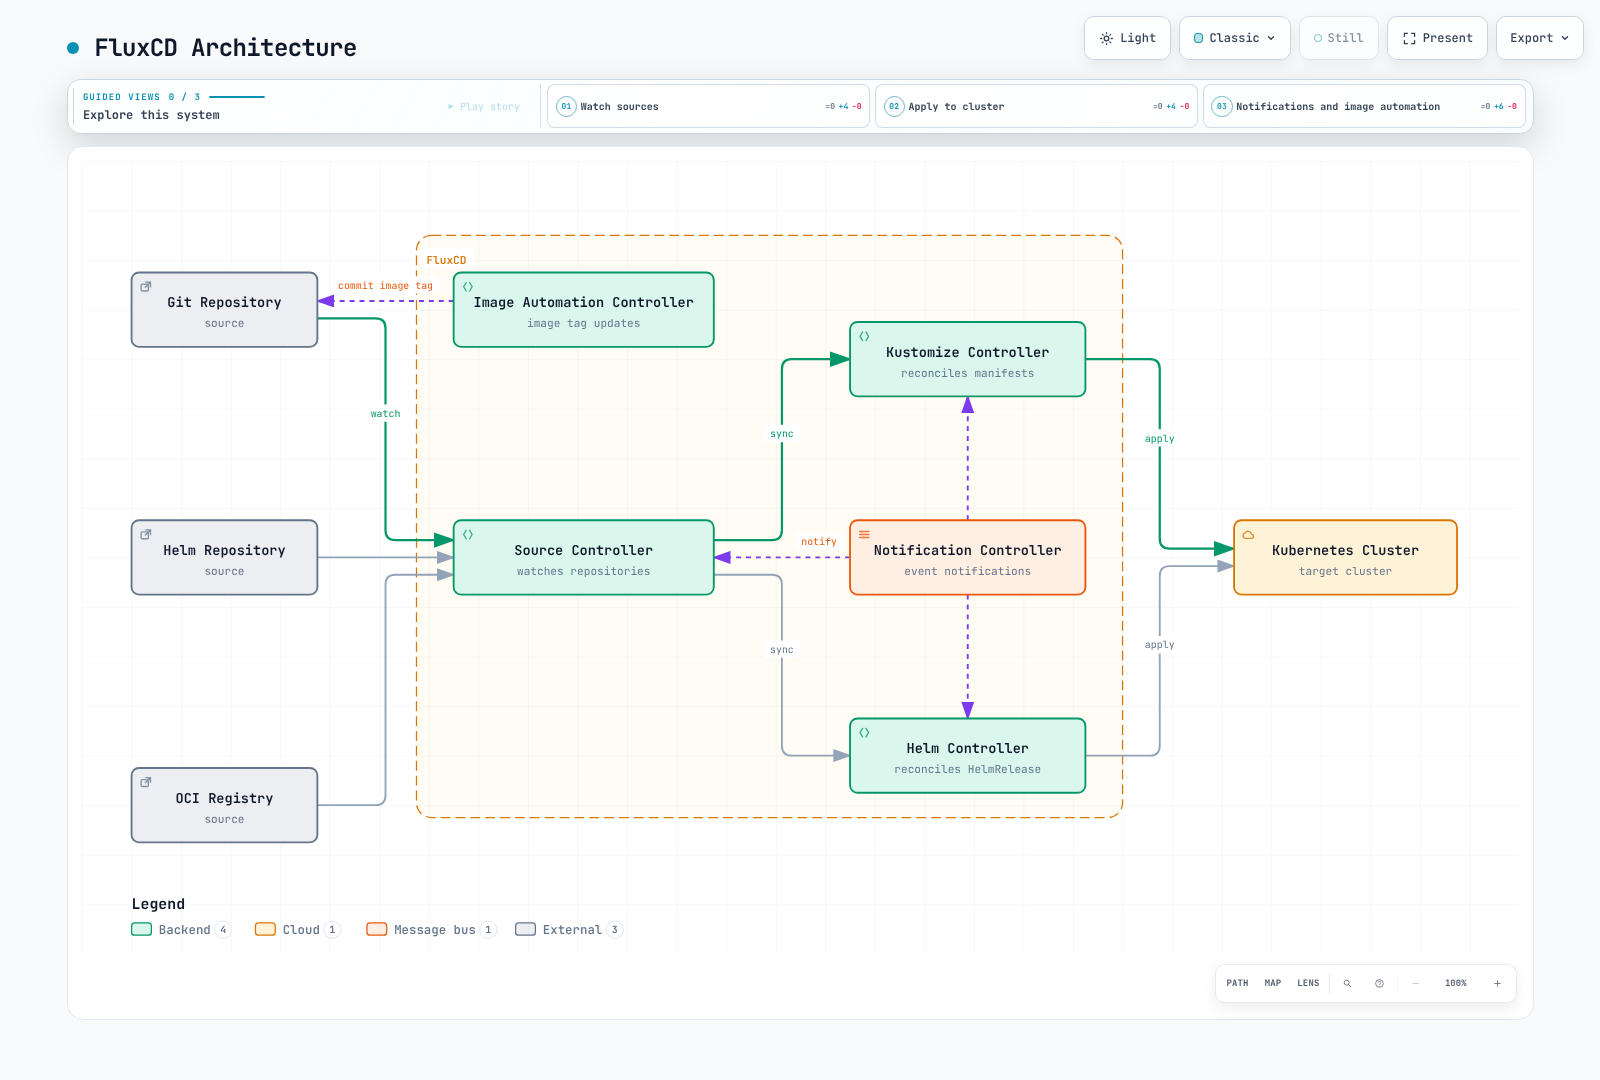
Task: Open guided view 01 Watch sources
Action: pyautogui.click(x=708, y=106)
